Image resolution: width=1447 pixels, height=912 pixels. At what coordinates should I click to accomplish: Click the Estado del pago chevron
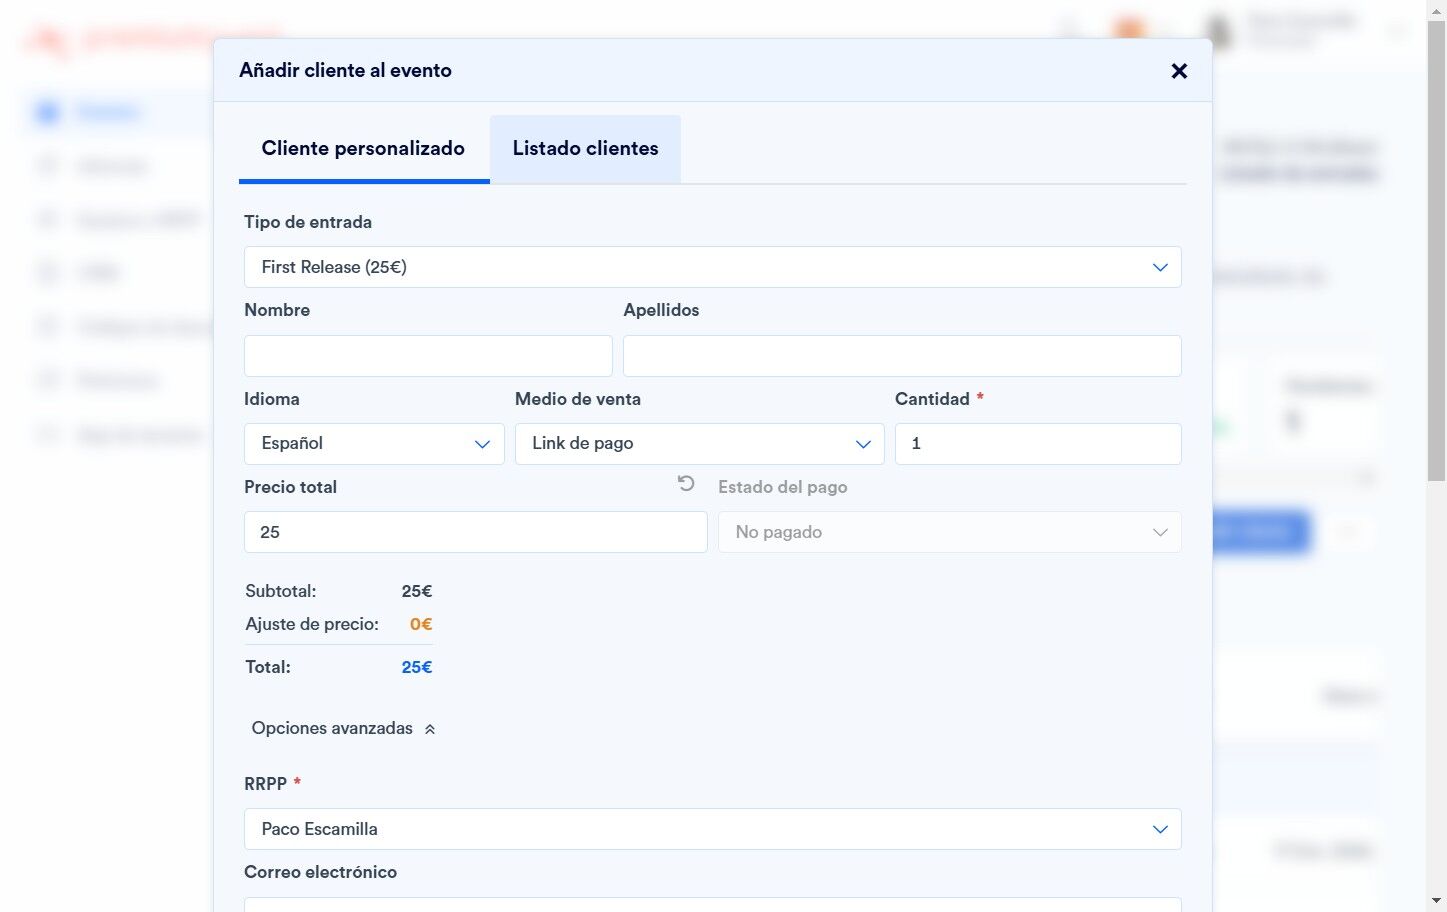coord(1160,532)
